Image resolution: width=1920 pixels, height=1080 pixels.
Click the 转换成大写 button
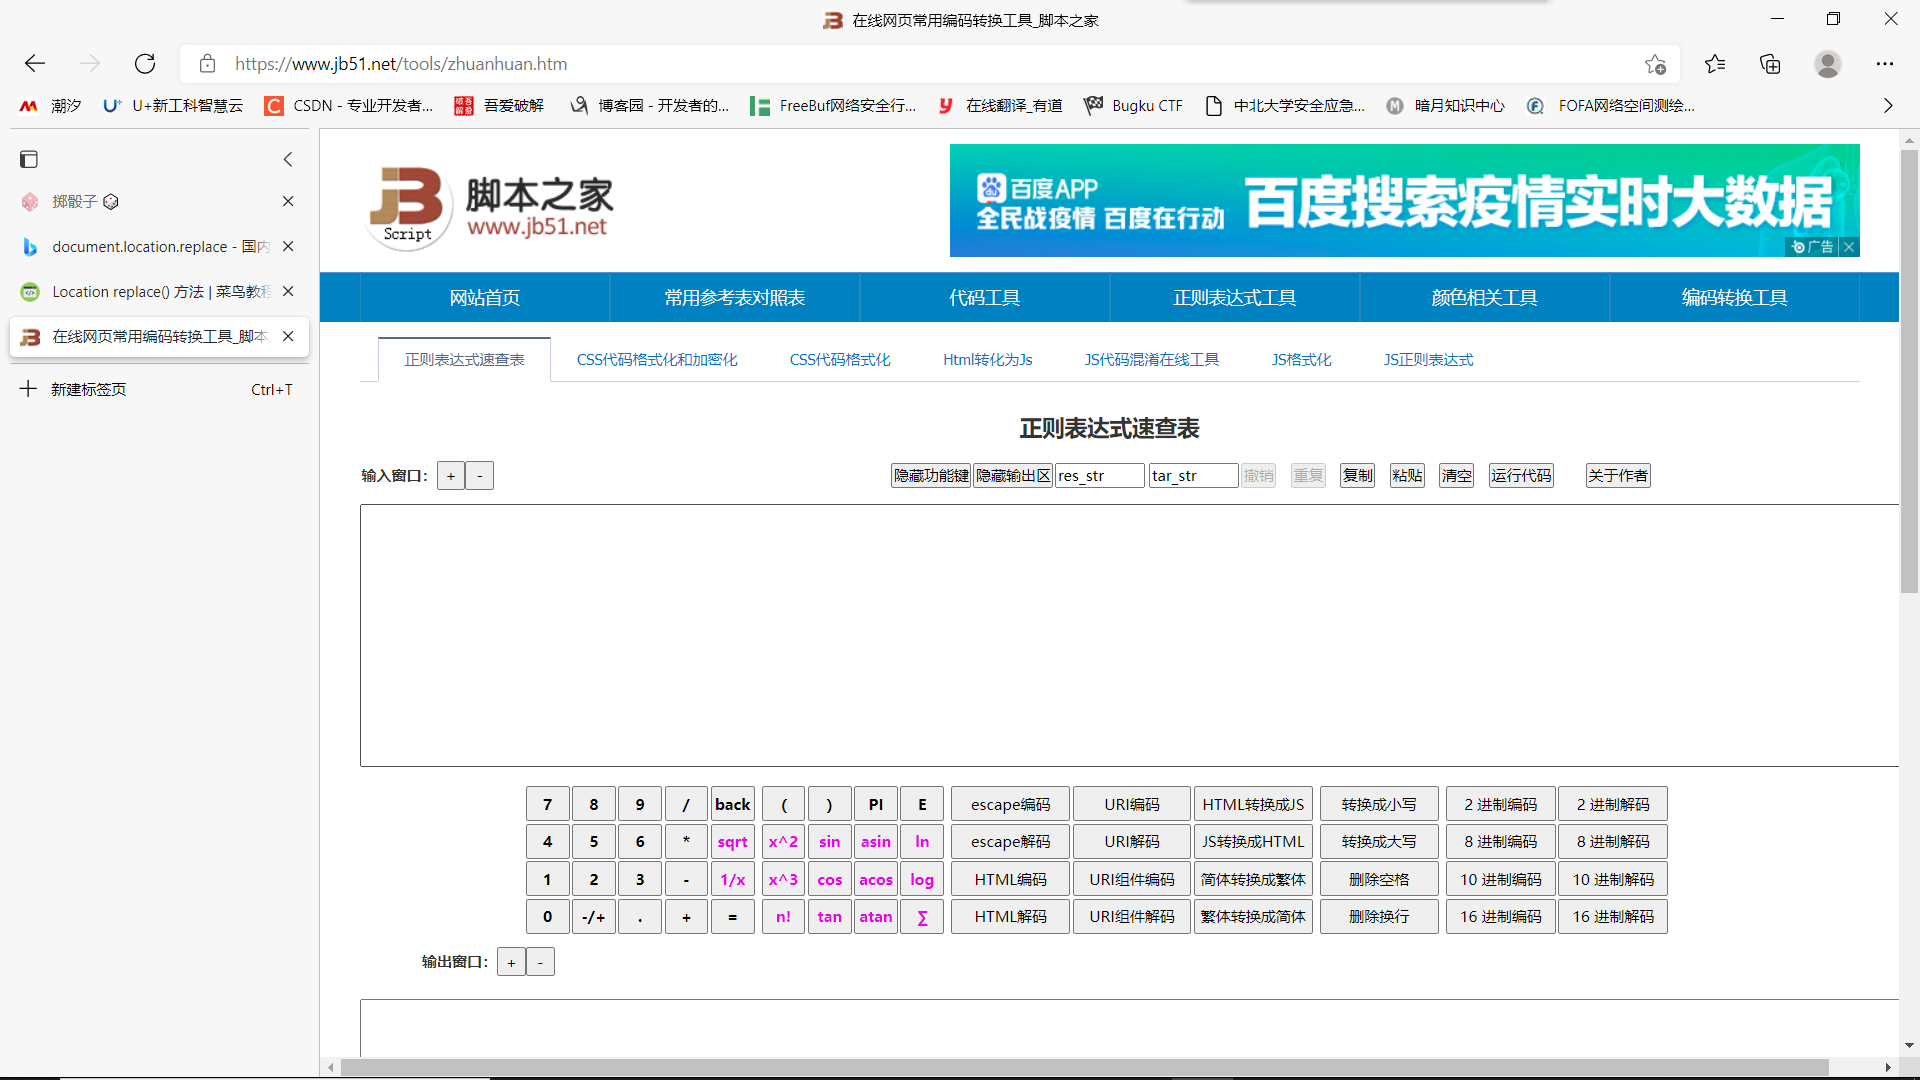click(1379, 842)
